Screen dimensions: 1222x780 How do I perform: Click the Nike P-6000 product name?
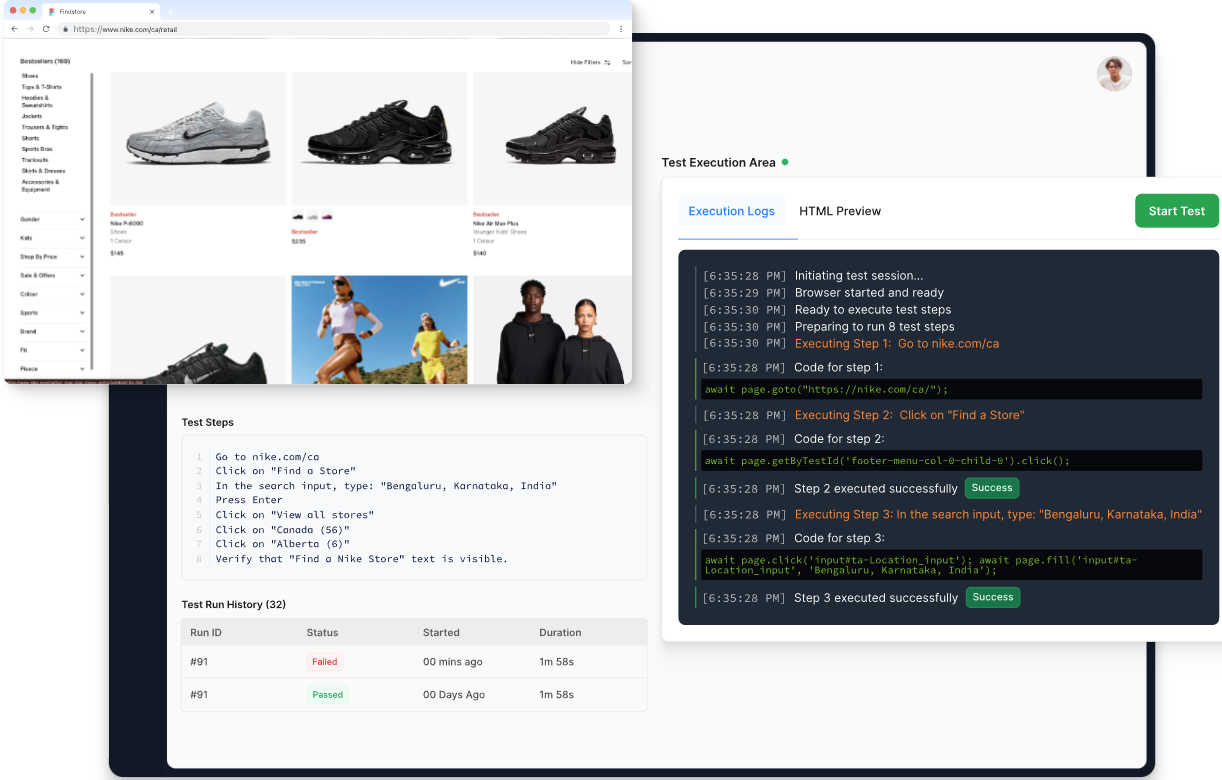click(x=127, y=223)
